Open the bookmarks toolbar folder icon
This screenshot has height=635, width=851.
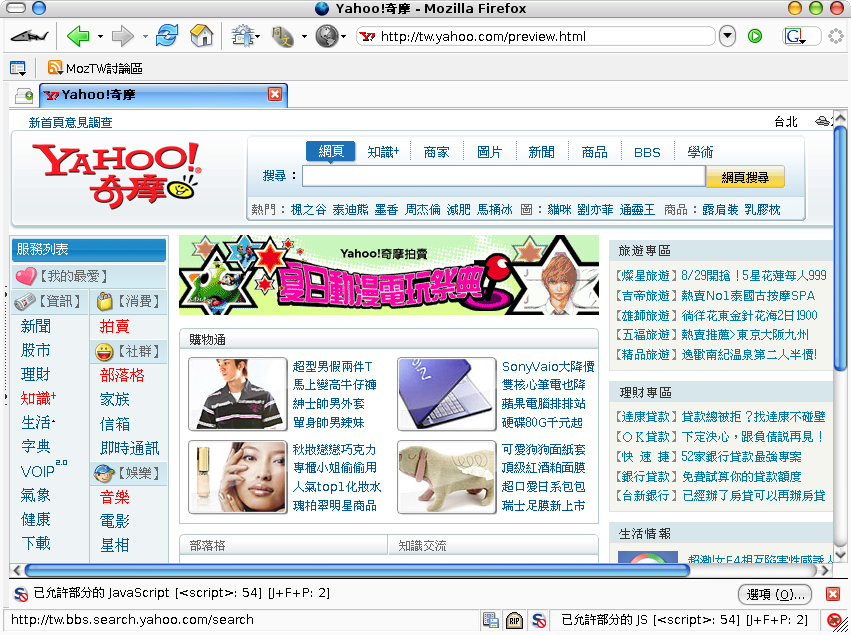pyautogui.click(x=17, y=68)
